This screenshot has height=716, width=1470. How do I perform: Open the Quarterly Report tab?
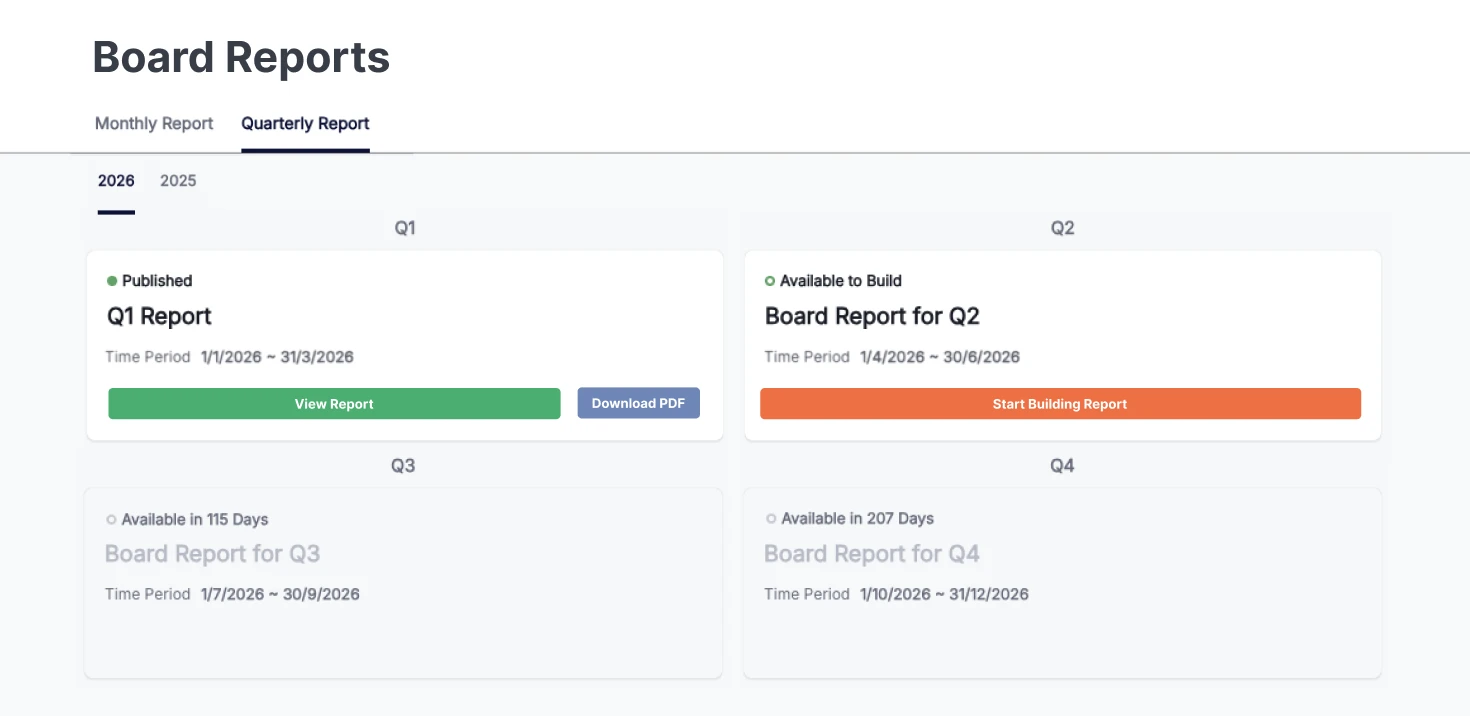click(305, 123)
